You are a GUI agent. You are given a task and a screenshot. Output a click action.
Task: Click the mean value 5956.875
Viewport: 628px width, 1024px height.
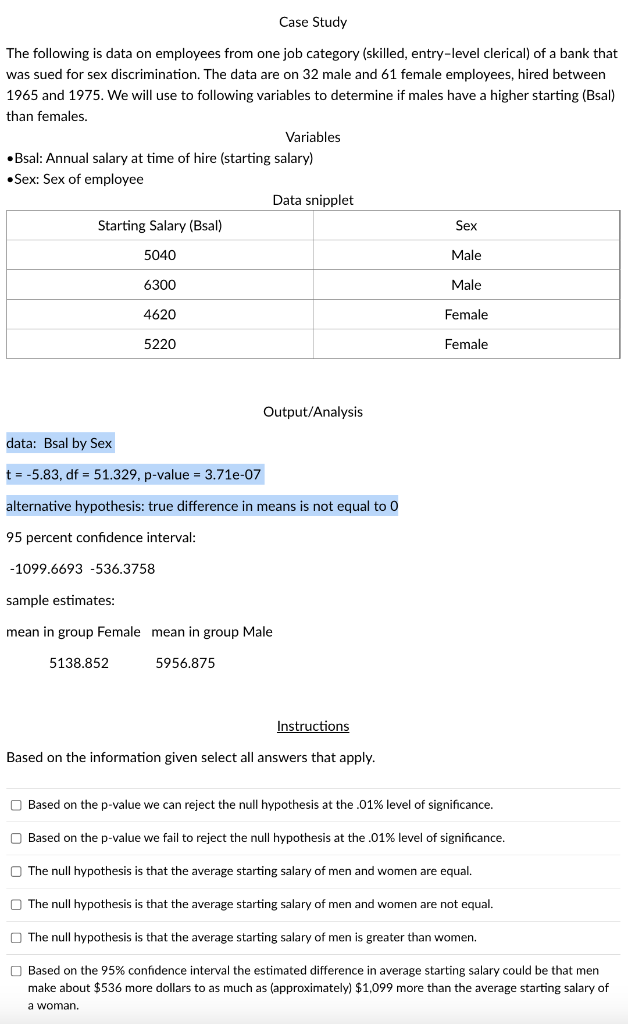[185, 664]
